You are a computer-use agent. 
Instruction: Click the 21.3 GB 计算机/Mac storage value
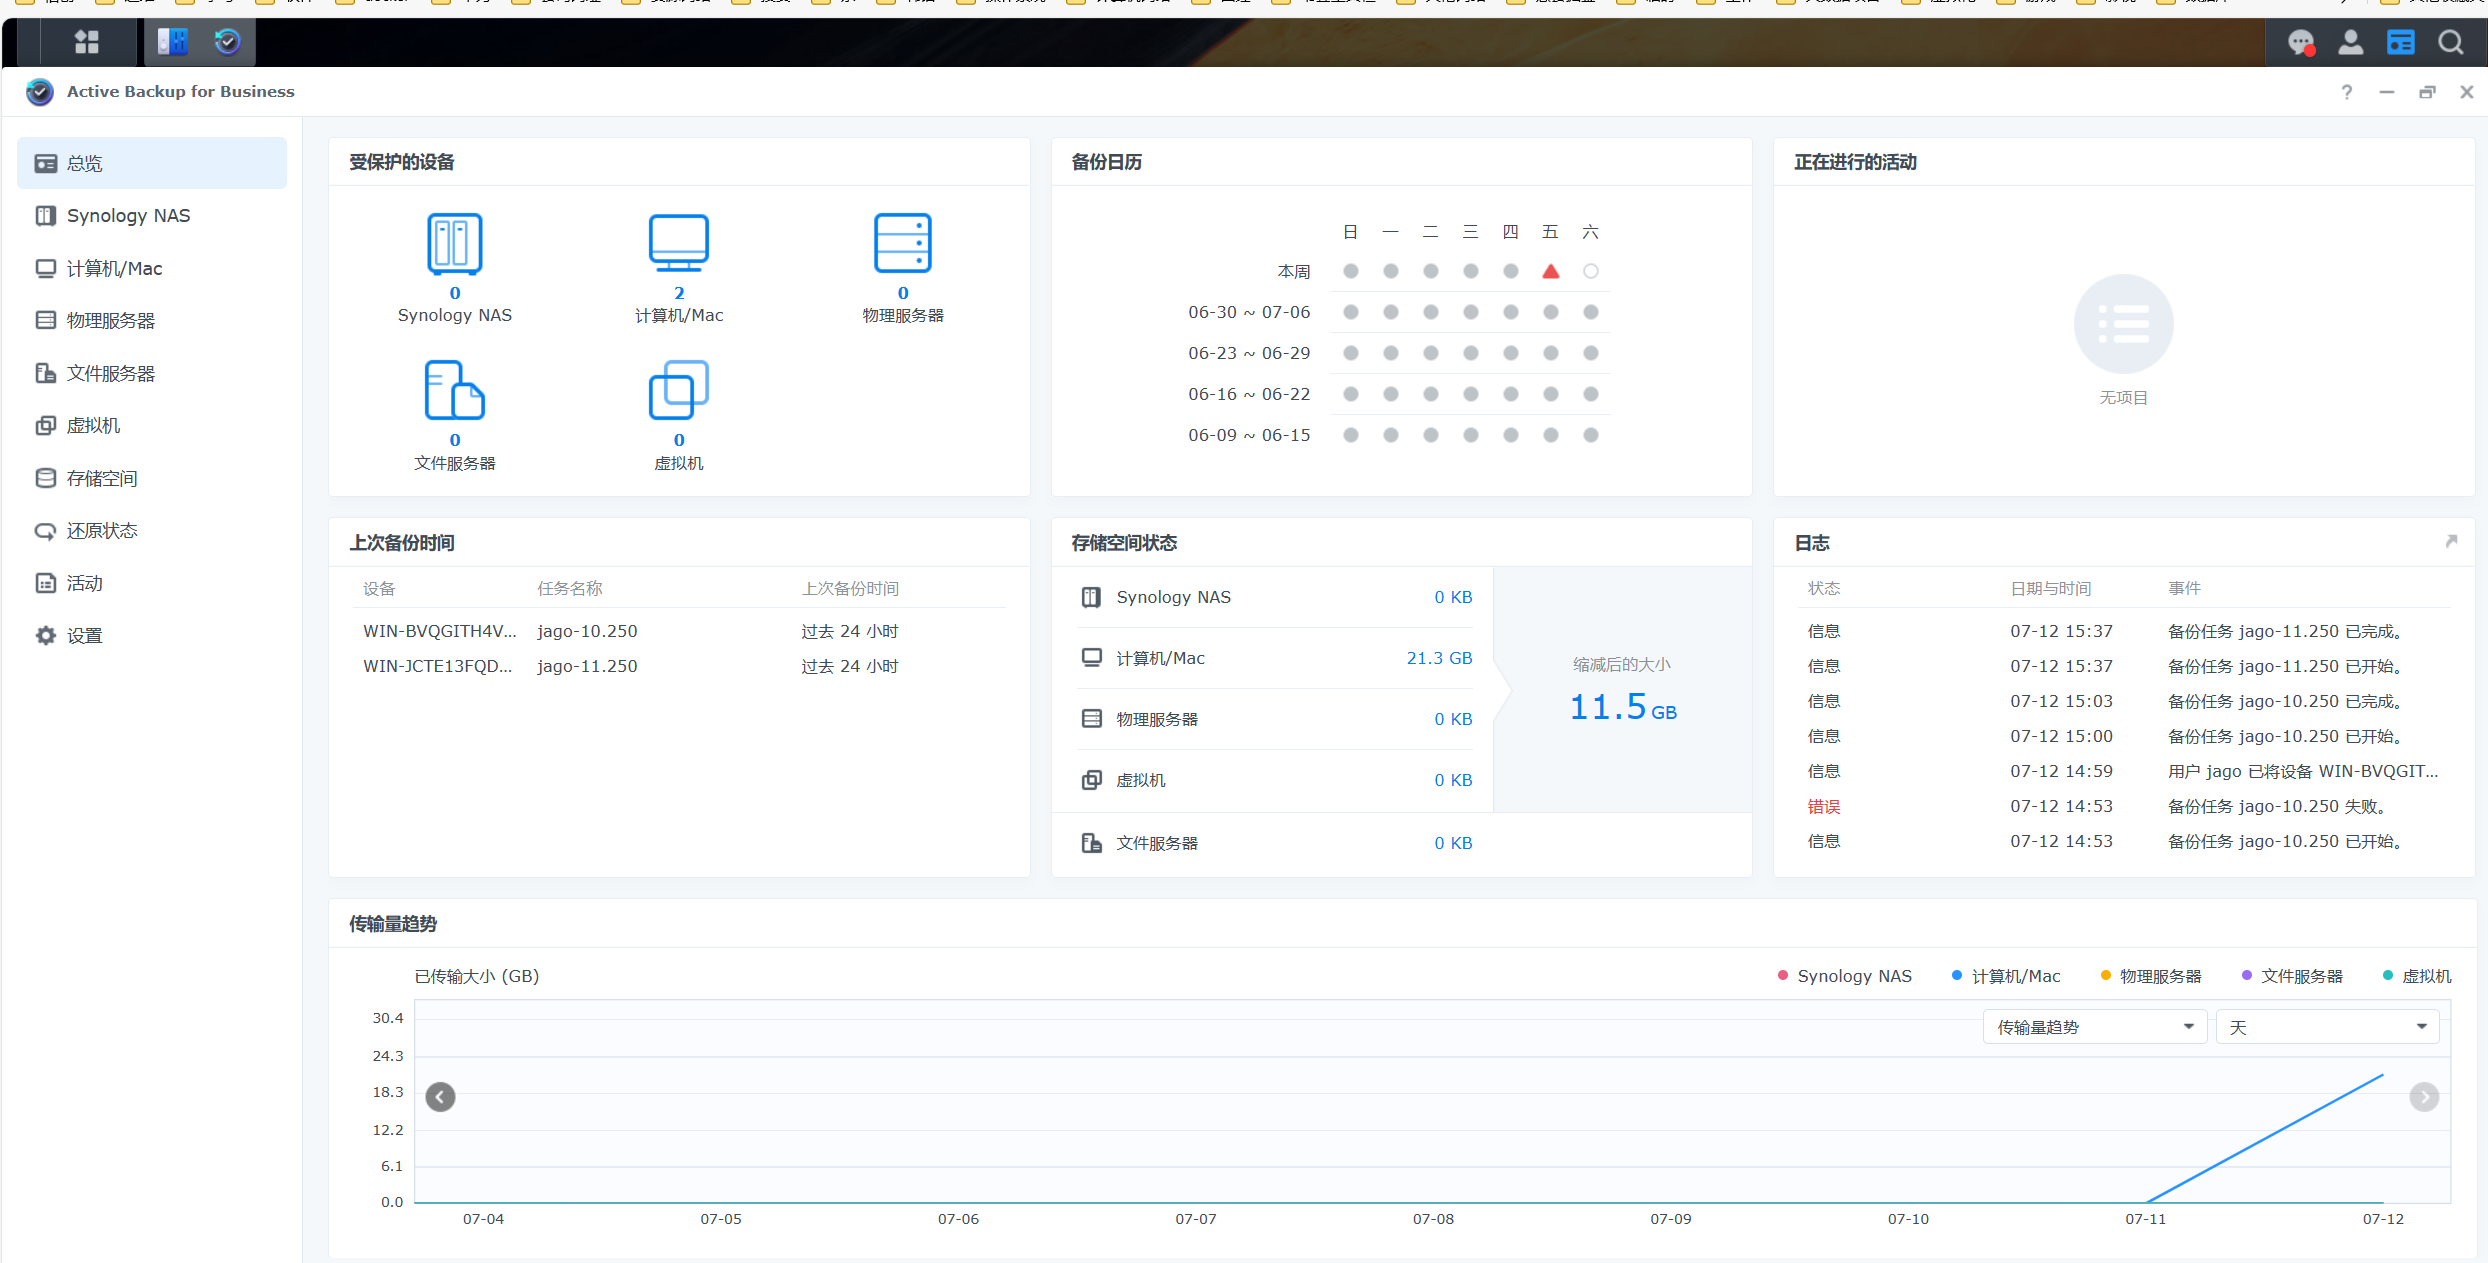pyautogui.click(x=1439, y=658)
